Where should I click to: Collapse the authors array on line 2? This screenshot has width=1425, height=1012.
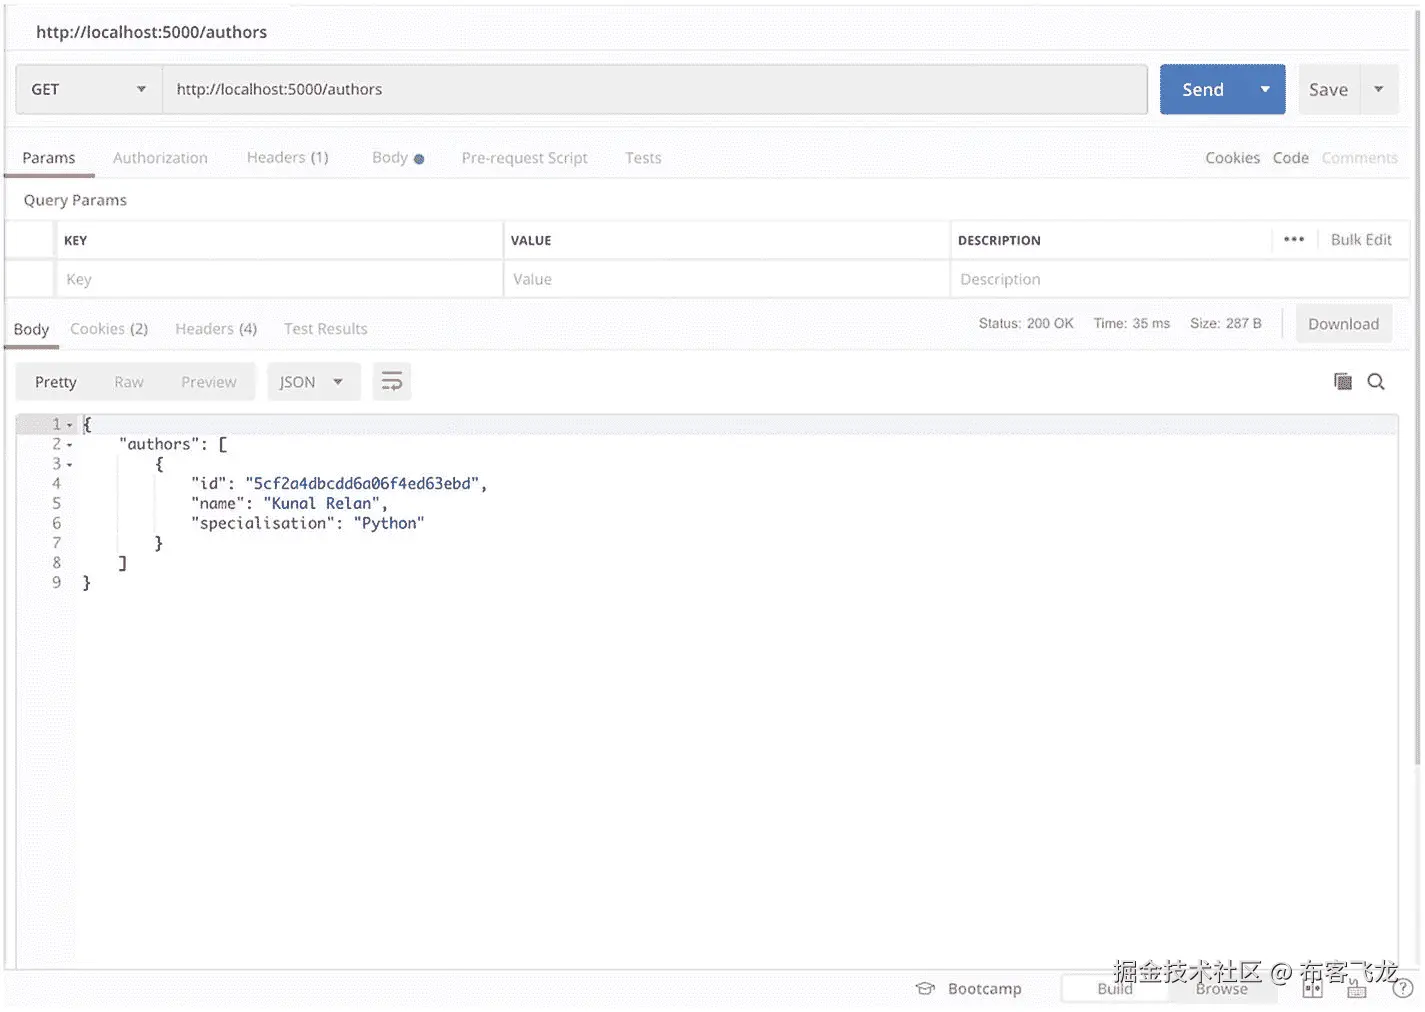click(x=69, y=445)
